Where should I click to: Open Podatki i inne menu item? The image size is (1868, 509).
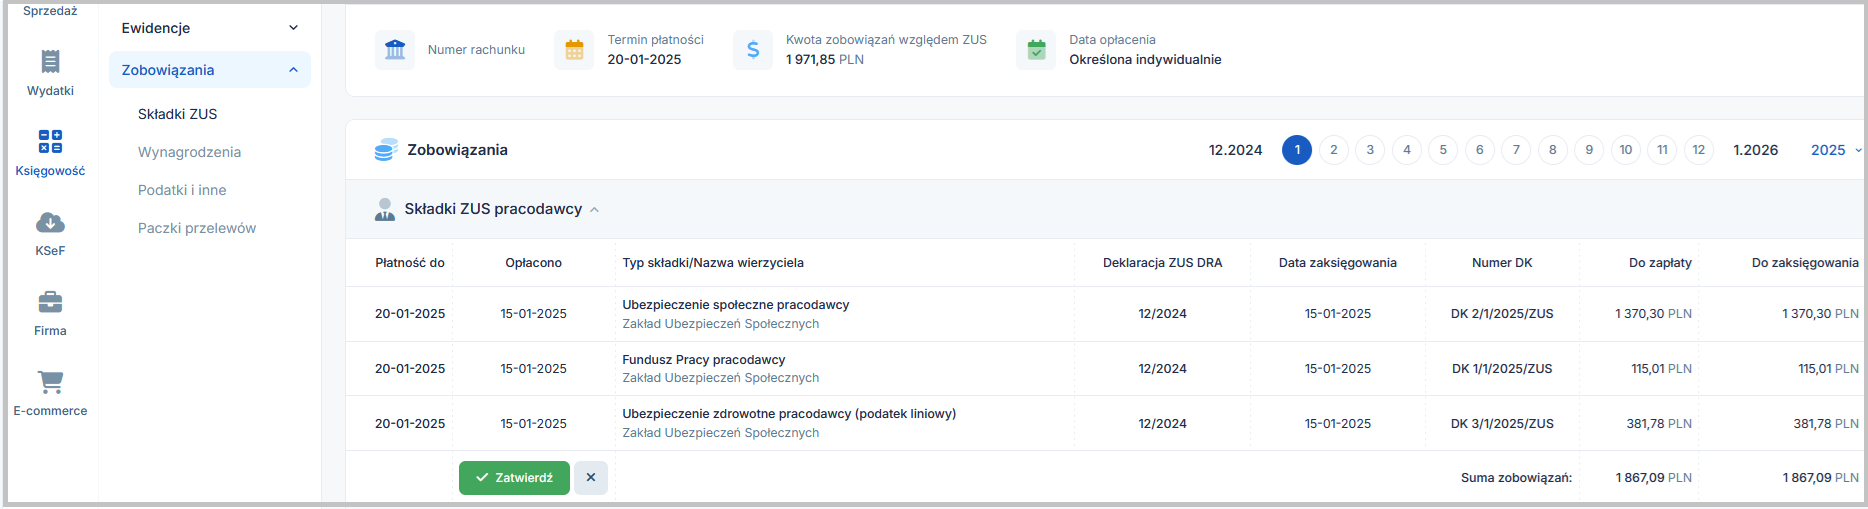(182, 190)
